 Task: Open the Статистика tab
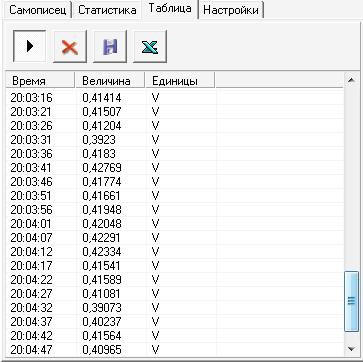coord(107,10)
